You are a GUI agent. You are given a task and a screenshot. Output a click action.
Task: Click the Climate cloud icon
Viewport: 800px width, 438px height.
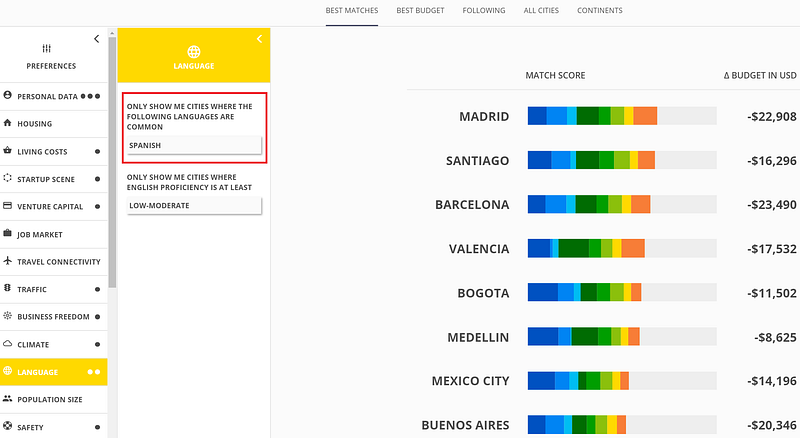[x=8, y=344]
